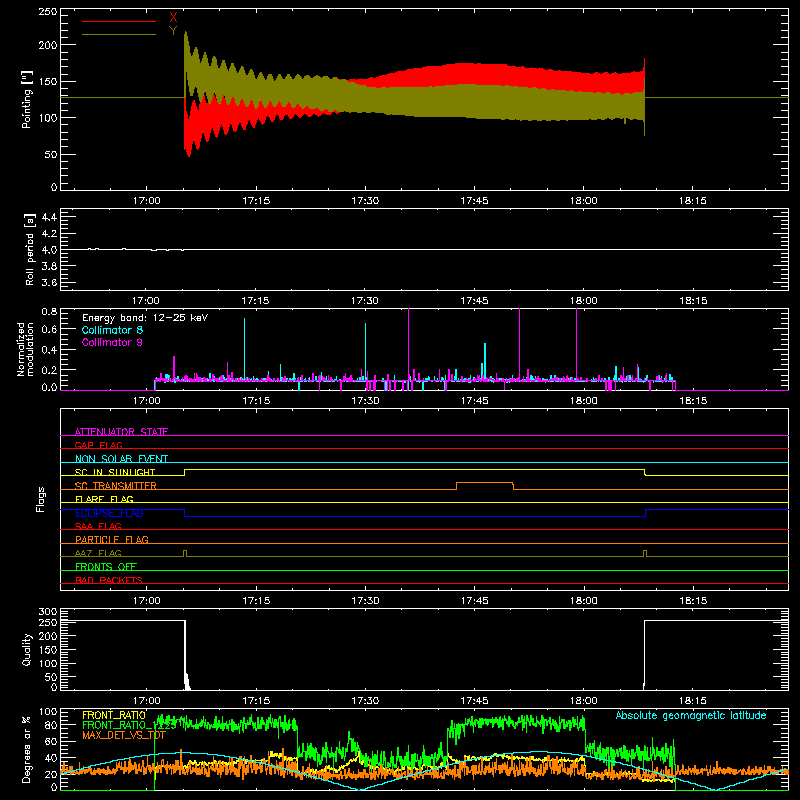Click the ATTENUATOR_STATE flag label
Viewport: 800px width, 800px height.
(121, 432)
